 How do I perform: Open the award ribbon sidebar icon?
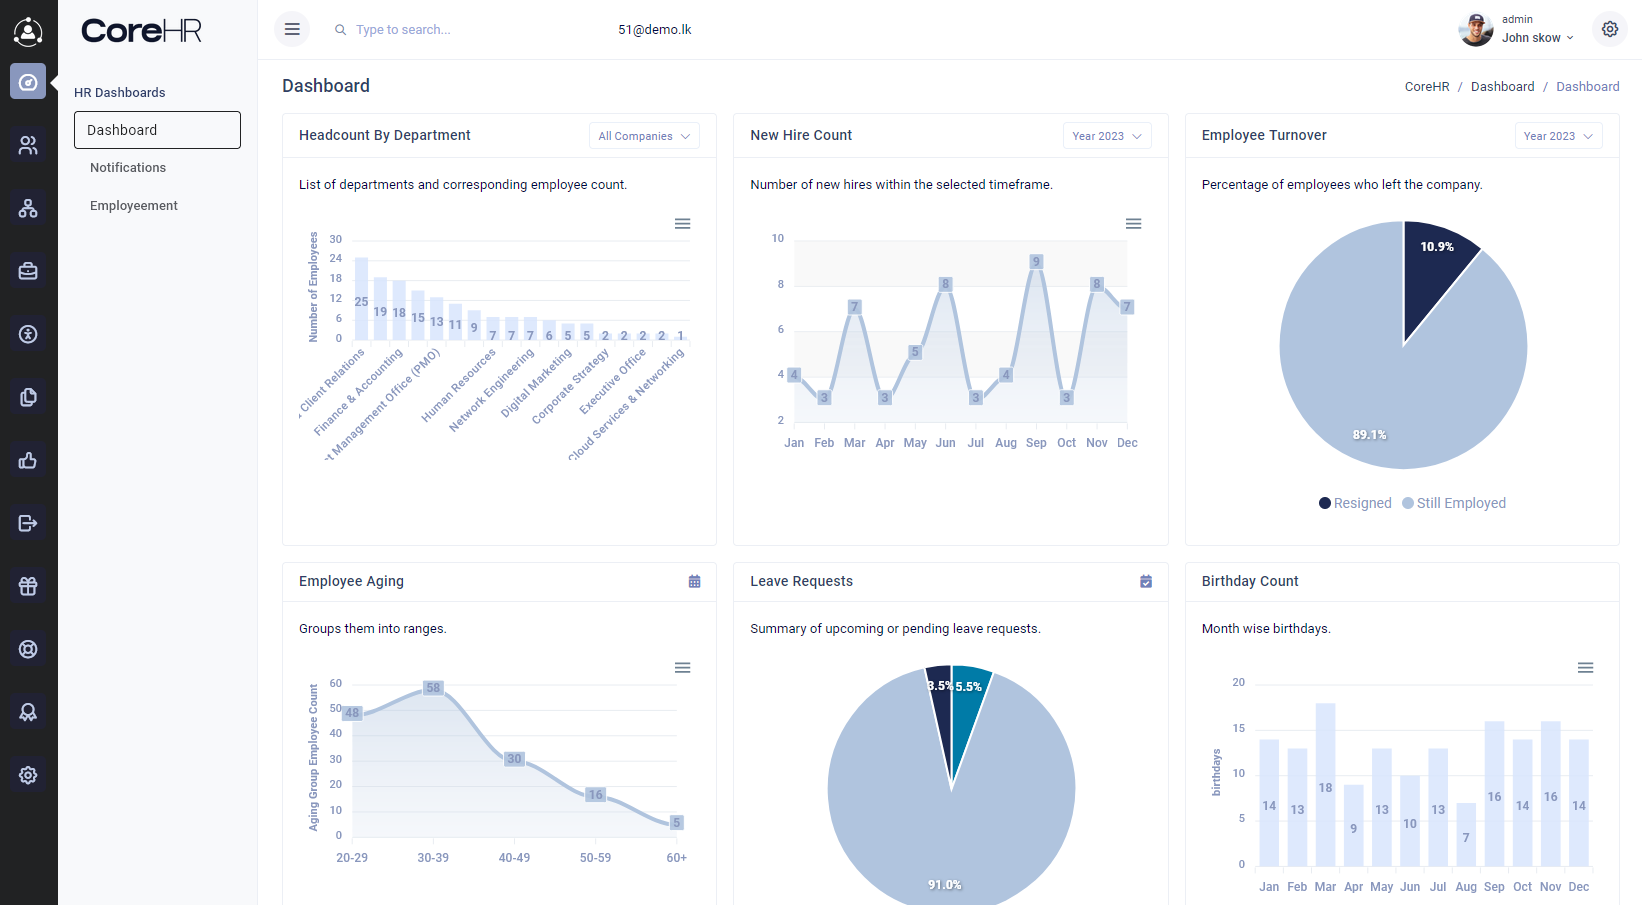coord(28,712)
